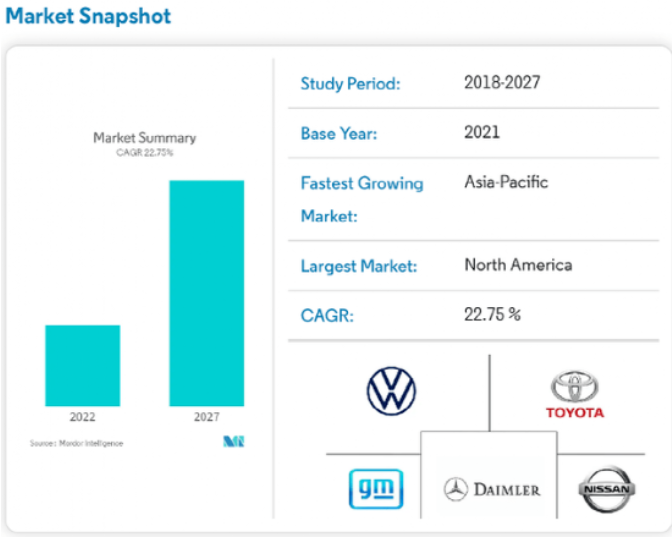
Task: Click the Asia-Pacific value
Action: [506, 182]
